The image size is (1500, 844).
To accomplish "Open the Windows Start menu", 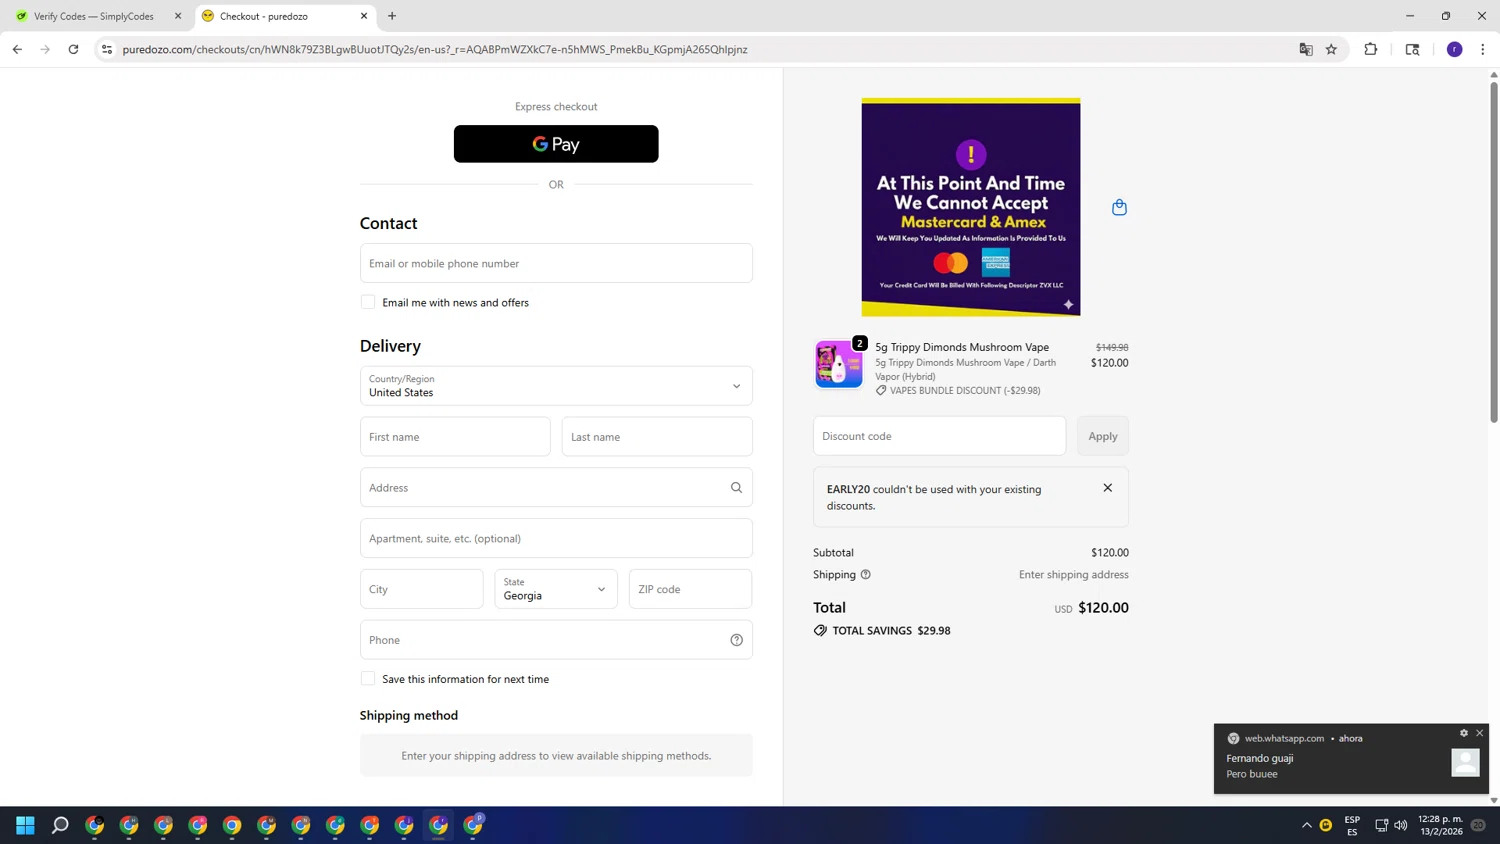I will tap(26, 825).
